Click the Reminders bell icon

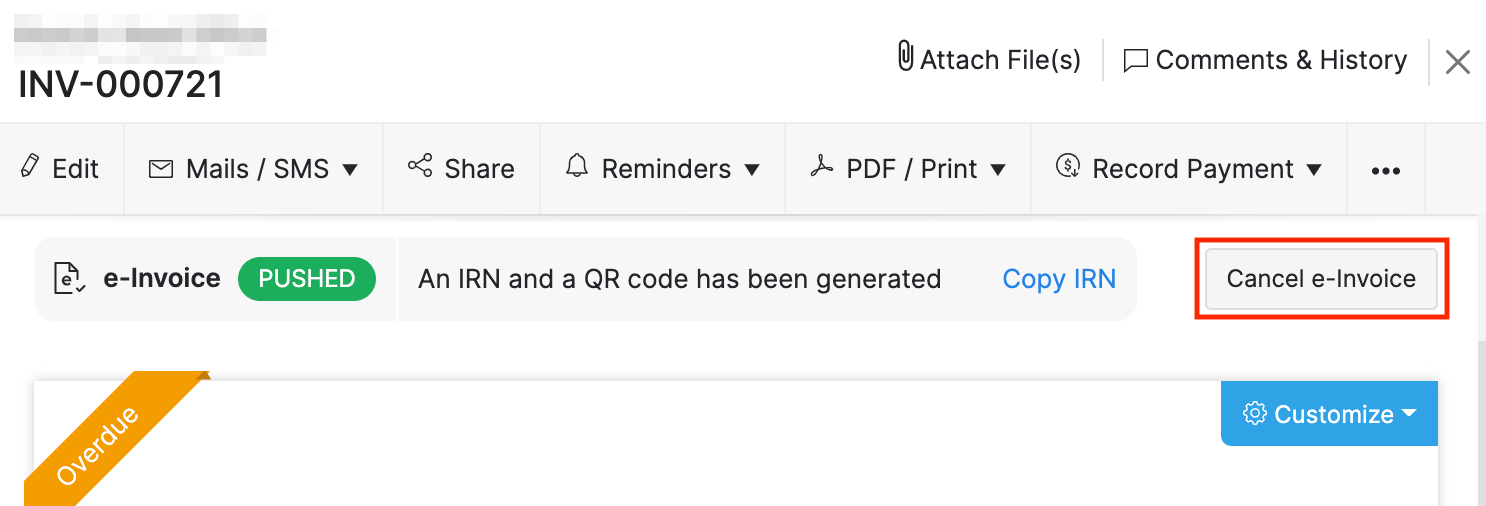577,167
